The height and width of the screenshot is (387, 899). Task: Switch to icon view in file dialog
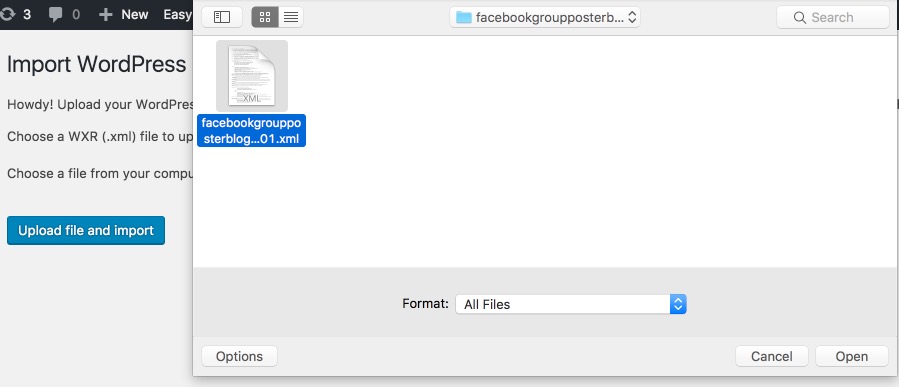click(265, 17)
